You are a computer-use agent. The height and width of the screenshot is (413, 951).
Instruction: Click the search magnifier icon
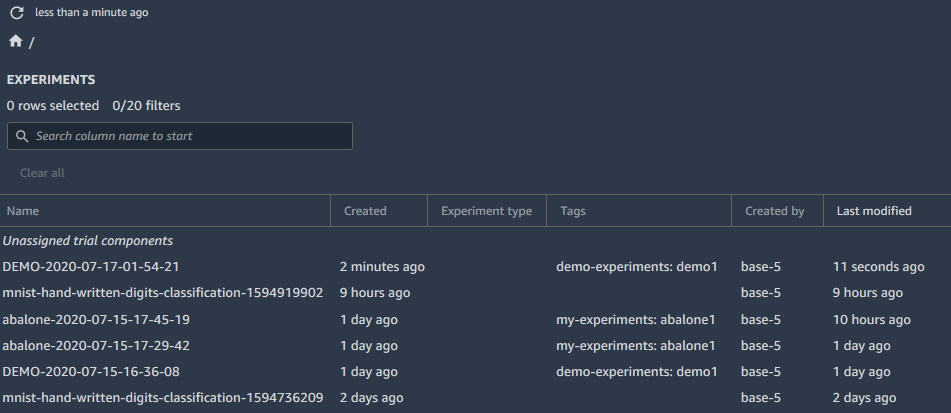pos(22,136)
